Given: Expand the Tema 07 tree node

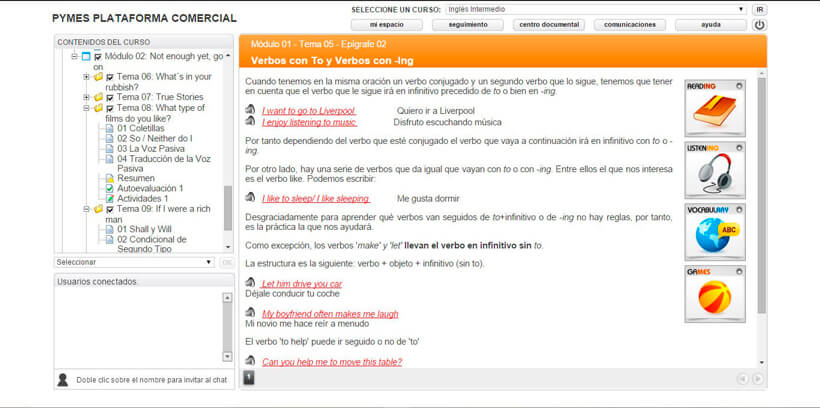Looking at the screenshot, I should (86, 97).
